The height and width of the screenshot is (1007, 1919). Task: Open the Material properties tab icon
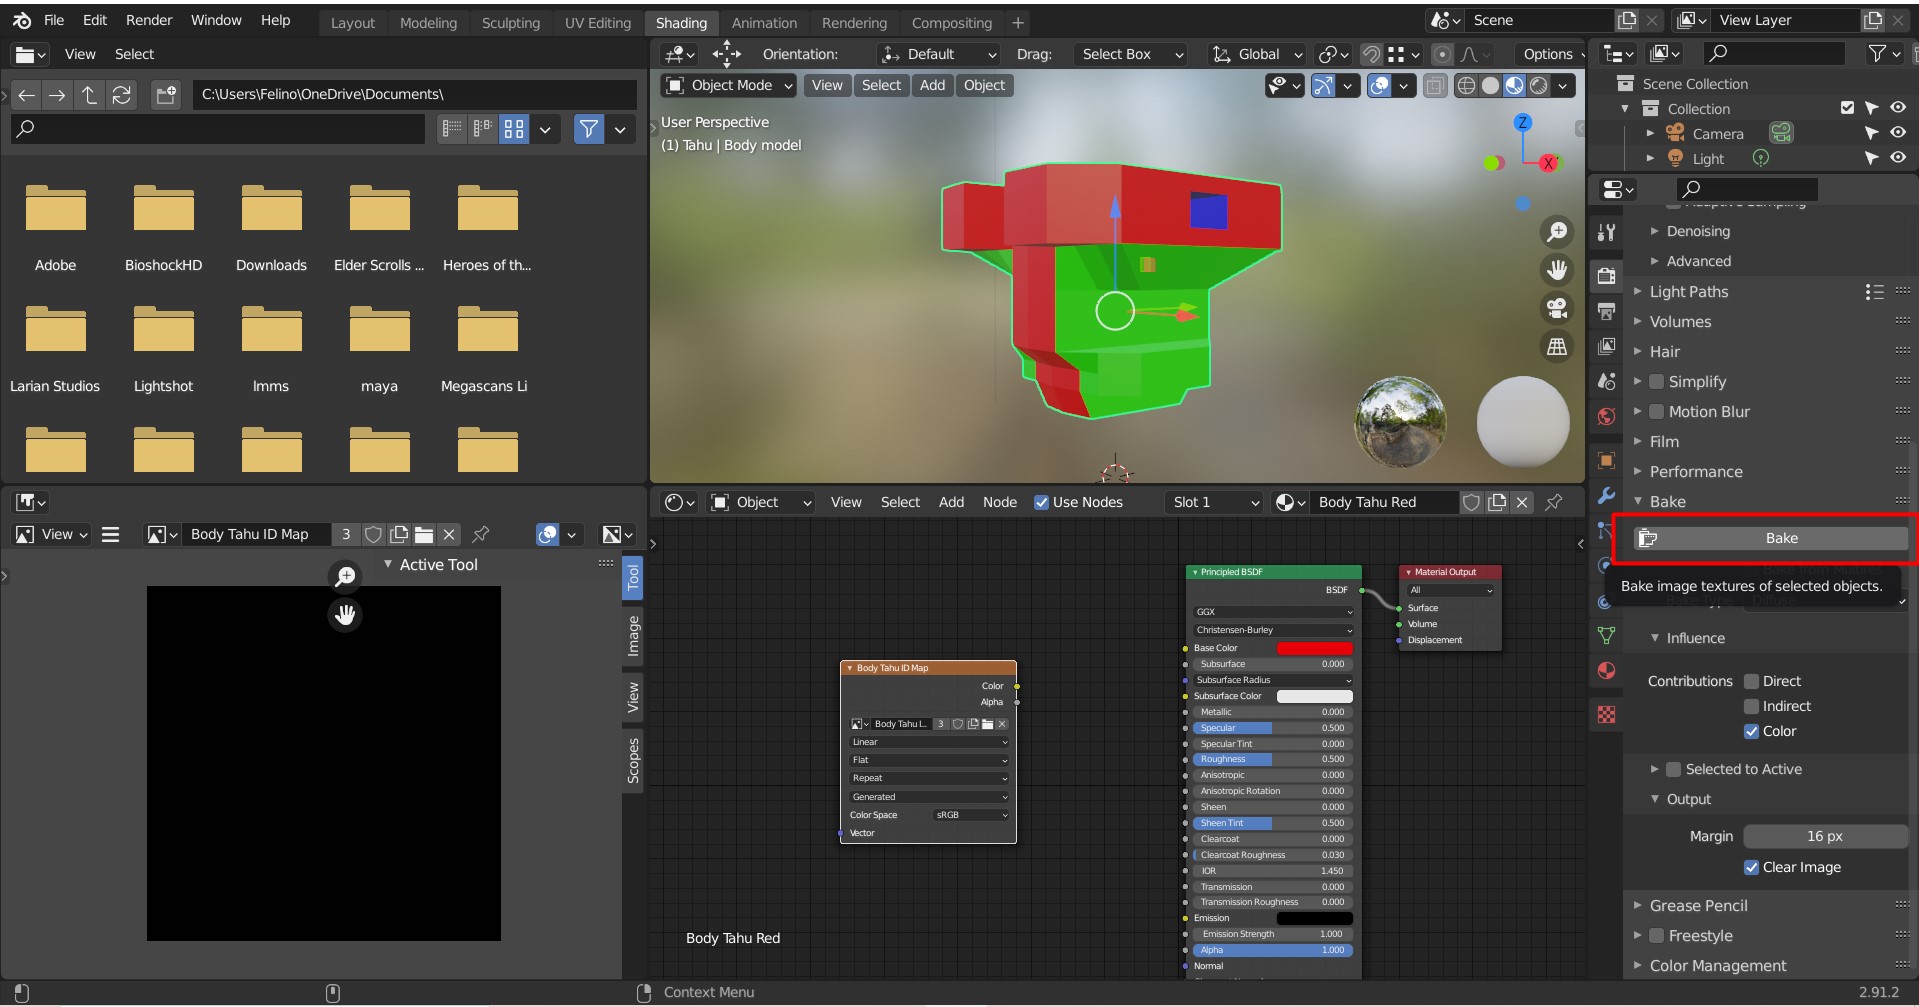pos(1606,671)
